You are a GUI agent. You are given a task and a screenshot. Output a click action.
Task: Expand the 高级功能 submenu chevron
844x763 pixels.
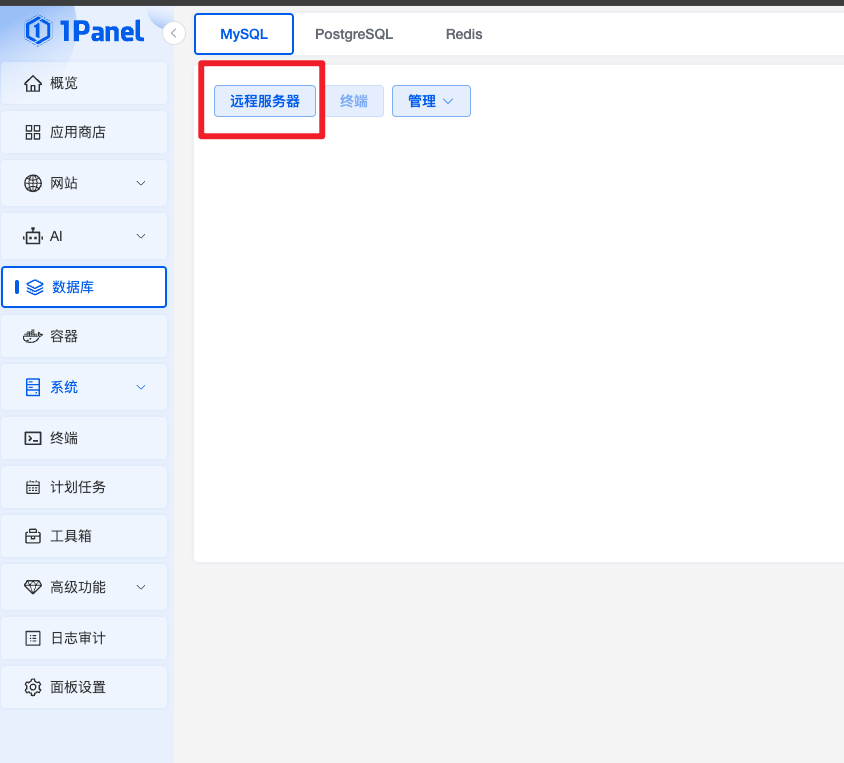point(141,587)
